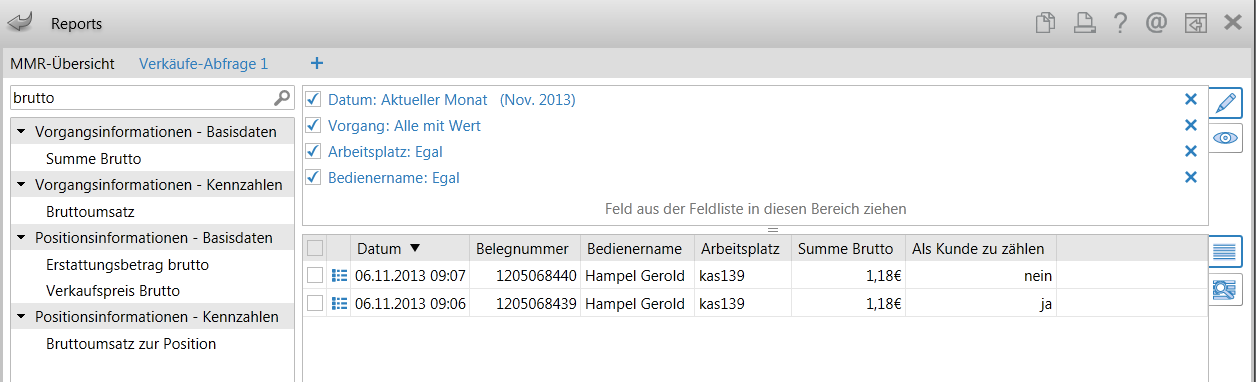Add a new tab with plus icon
Image resolution: width=1256 pixels, height=382 pixels.
(x=317, y=63)
